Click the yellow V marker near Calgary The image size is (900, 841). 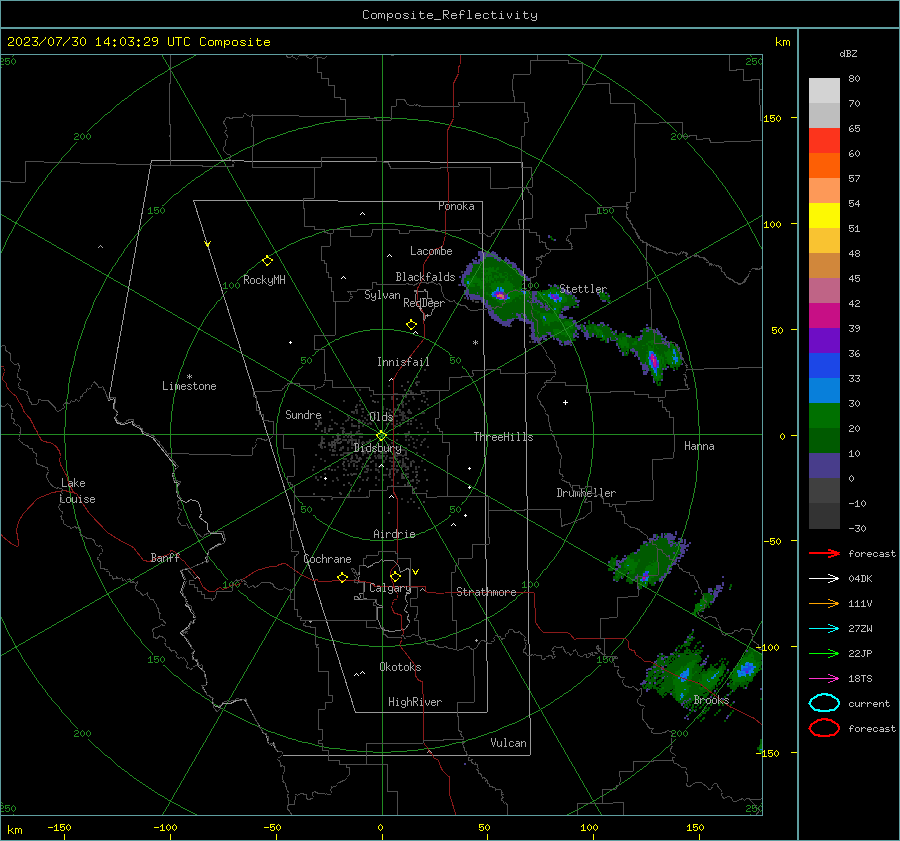(x=416, y=572)
